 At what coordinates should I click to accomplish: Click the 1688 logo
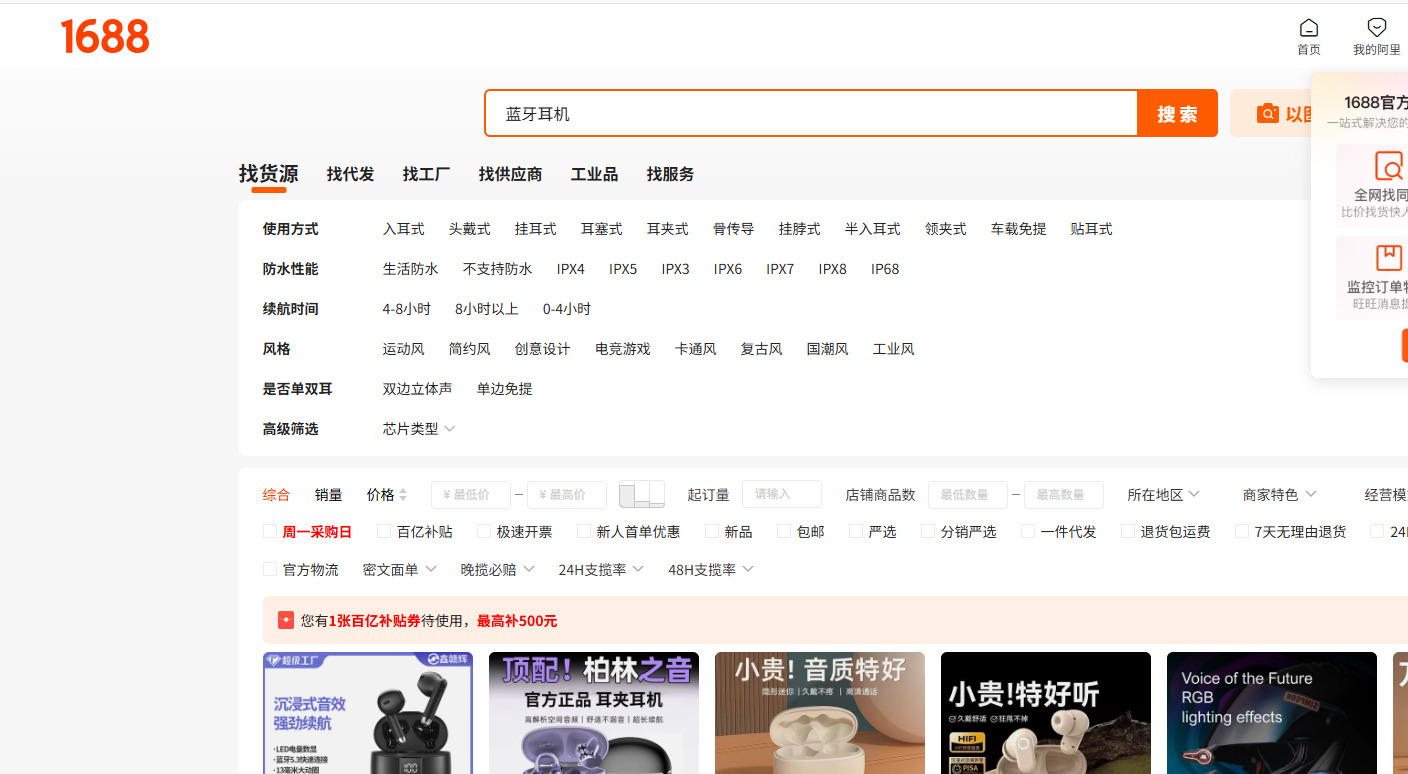[105, 37]
